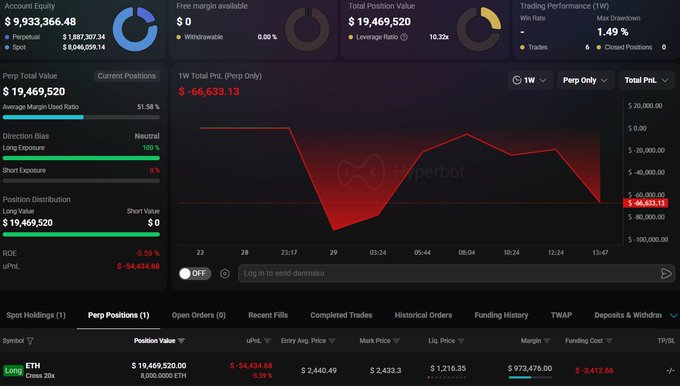Click the 1W Total PnL $ -66,633.13 value

(x=209, y=92)
